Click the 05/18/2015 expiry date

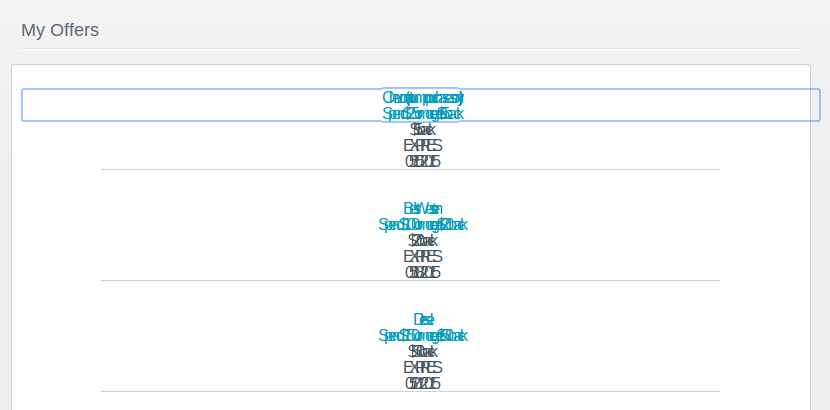[423, 272]
